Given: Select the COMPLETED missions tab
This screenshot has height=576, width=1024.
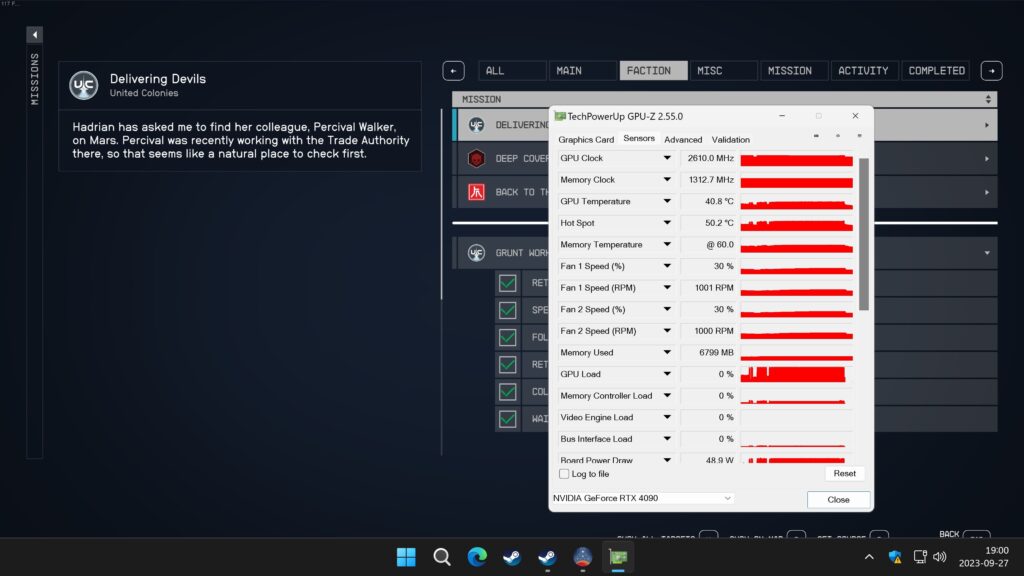Looking at the screenshot, I should (936, 71).
